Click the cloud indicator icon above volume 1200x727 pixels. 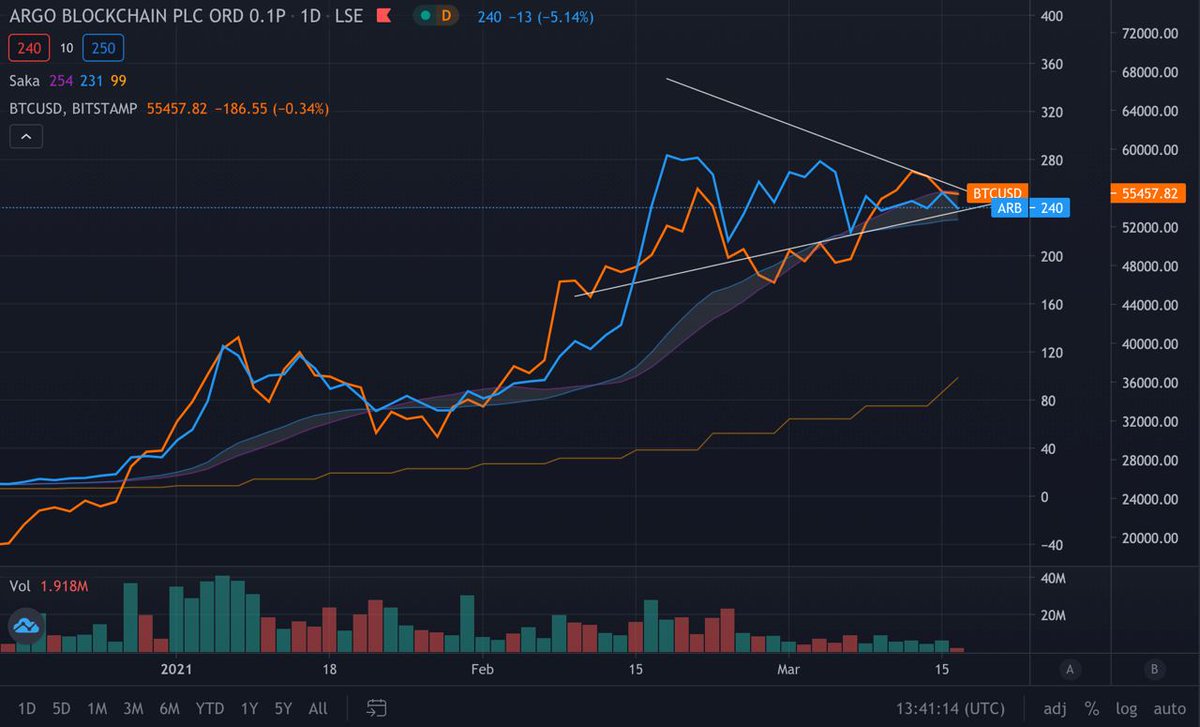tap(25, 627)
